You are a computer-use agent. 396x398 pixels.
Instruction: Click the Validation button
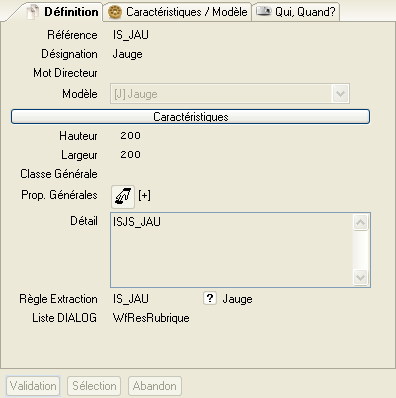pyautogui.click(x=33, y=386)
